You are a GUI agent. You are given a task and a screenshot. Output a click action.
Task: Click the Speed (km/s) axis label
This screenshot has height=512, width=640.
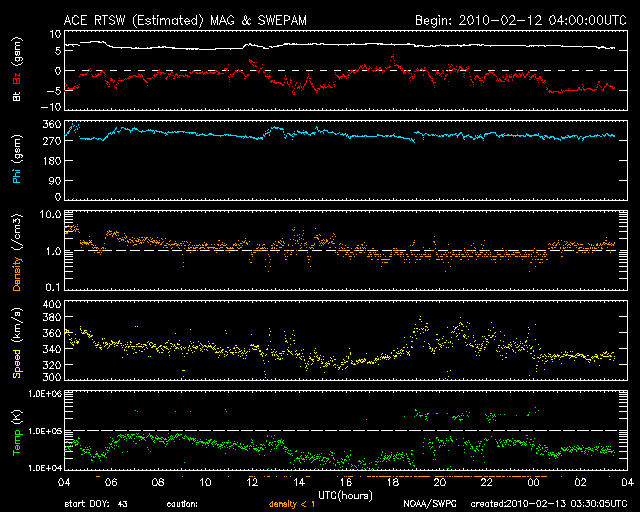point(17,340)
